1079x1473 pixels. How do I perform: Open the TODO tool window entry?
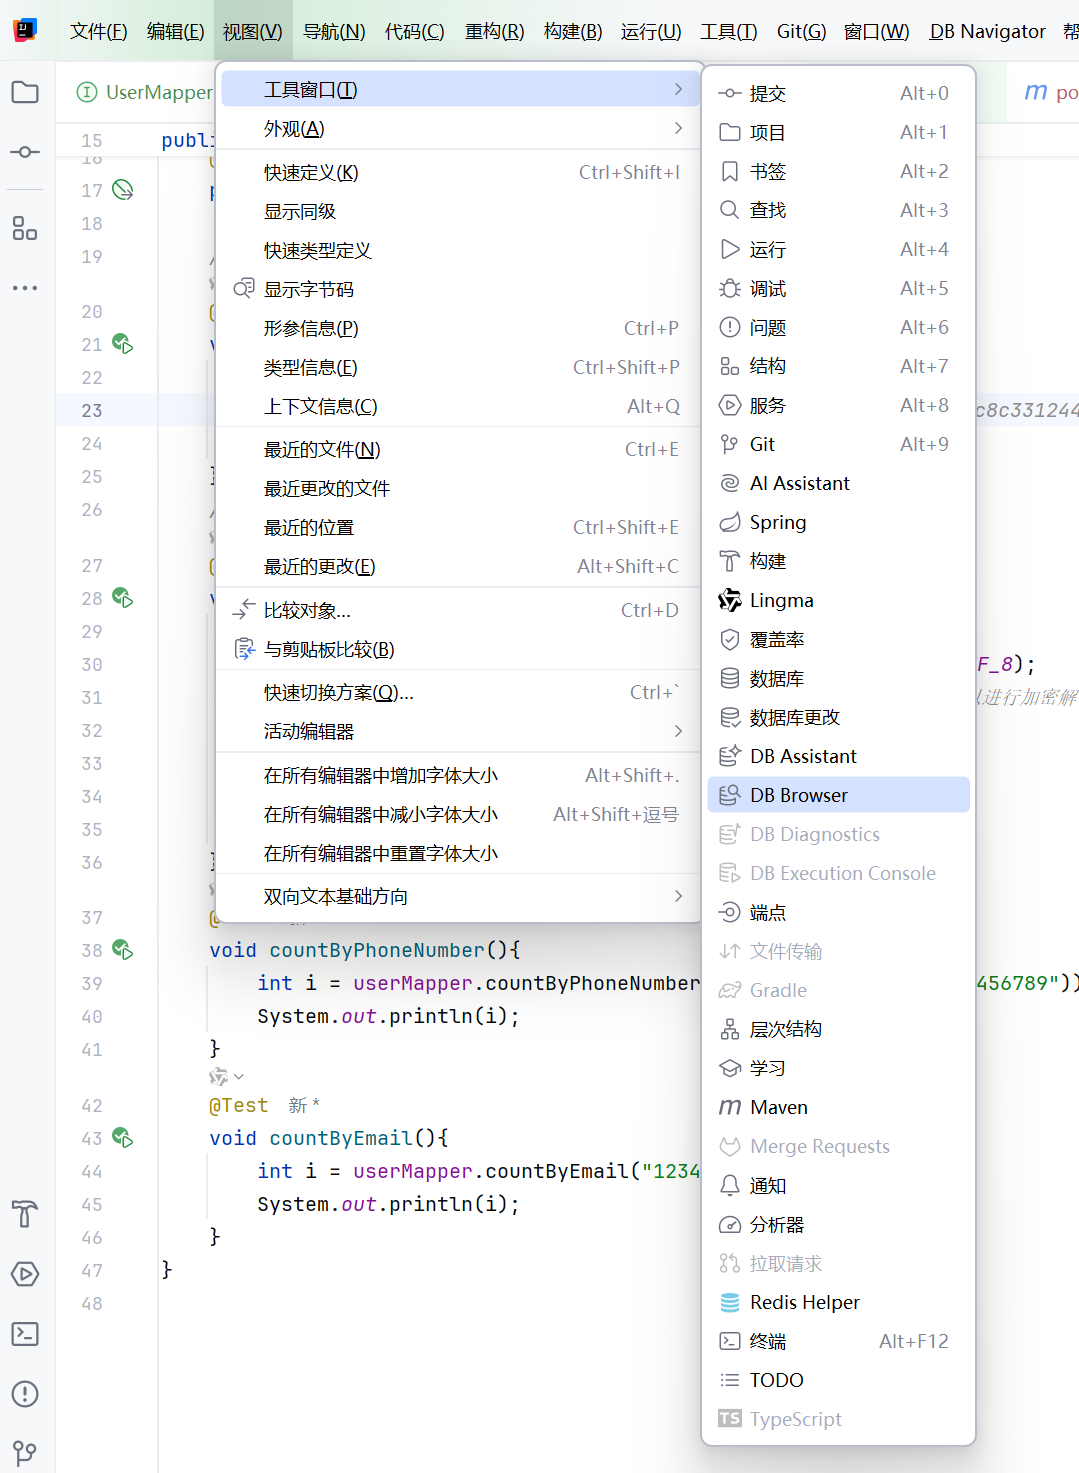click(838, 1380)
